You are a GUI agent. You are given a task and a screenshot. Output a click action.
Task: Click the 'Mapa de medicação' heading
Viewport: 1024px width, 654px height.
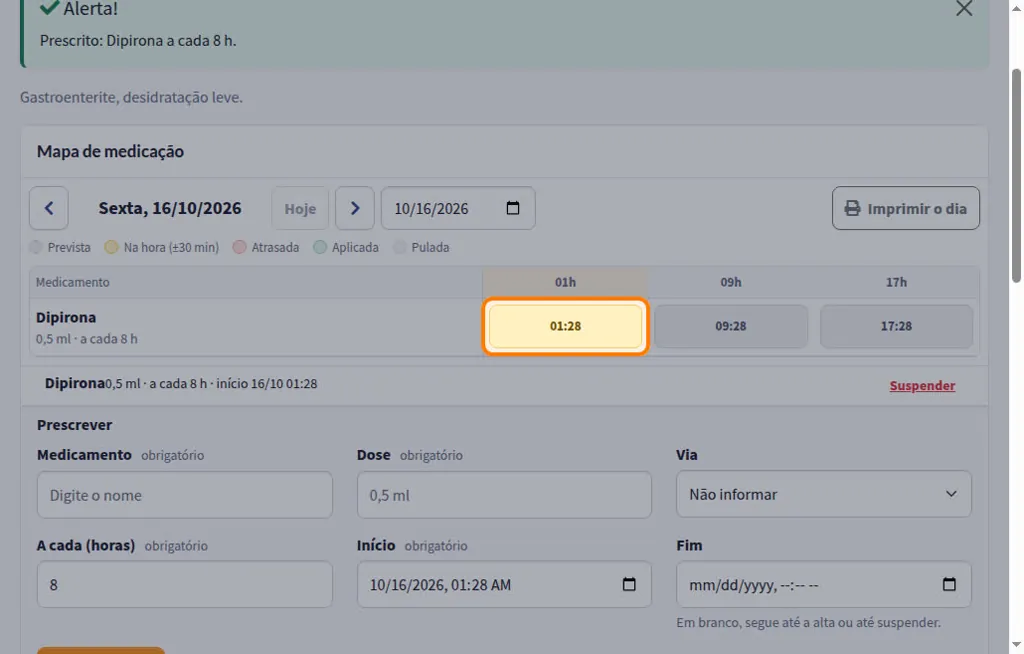[110, 151]
